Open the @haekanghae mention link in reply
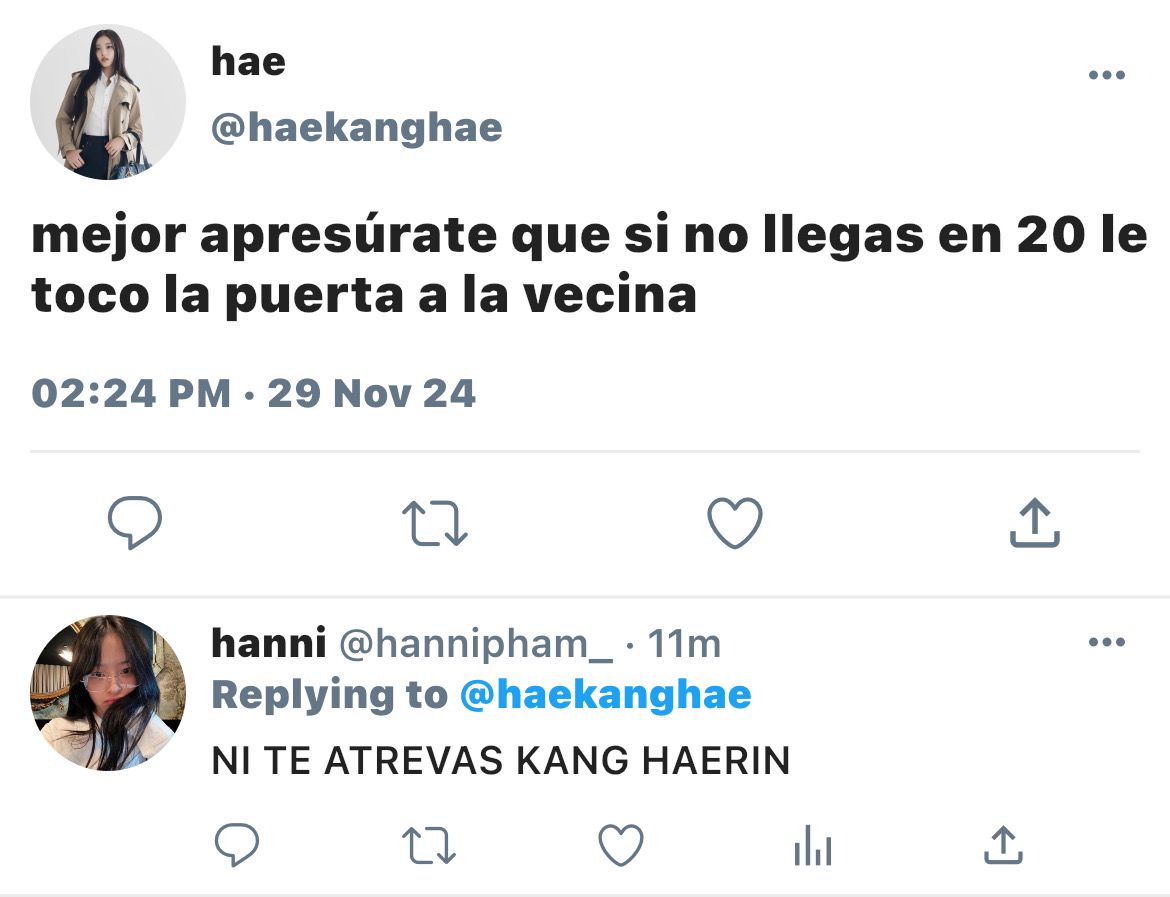This screenshot has width=1170, height=897. pos(605,695)
